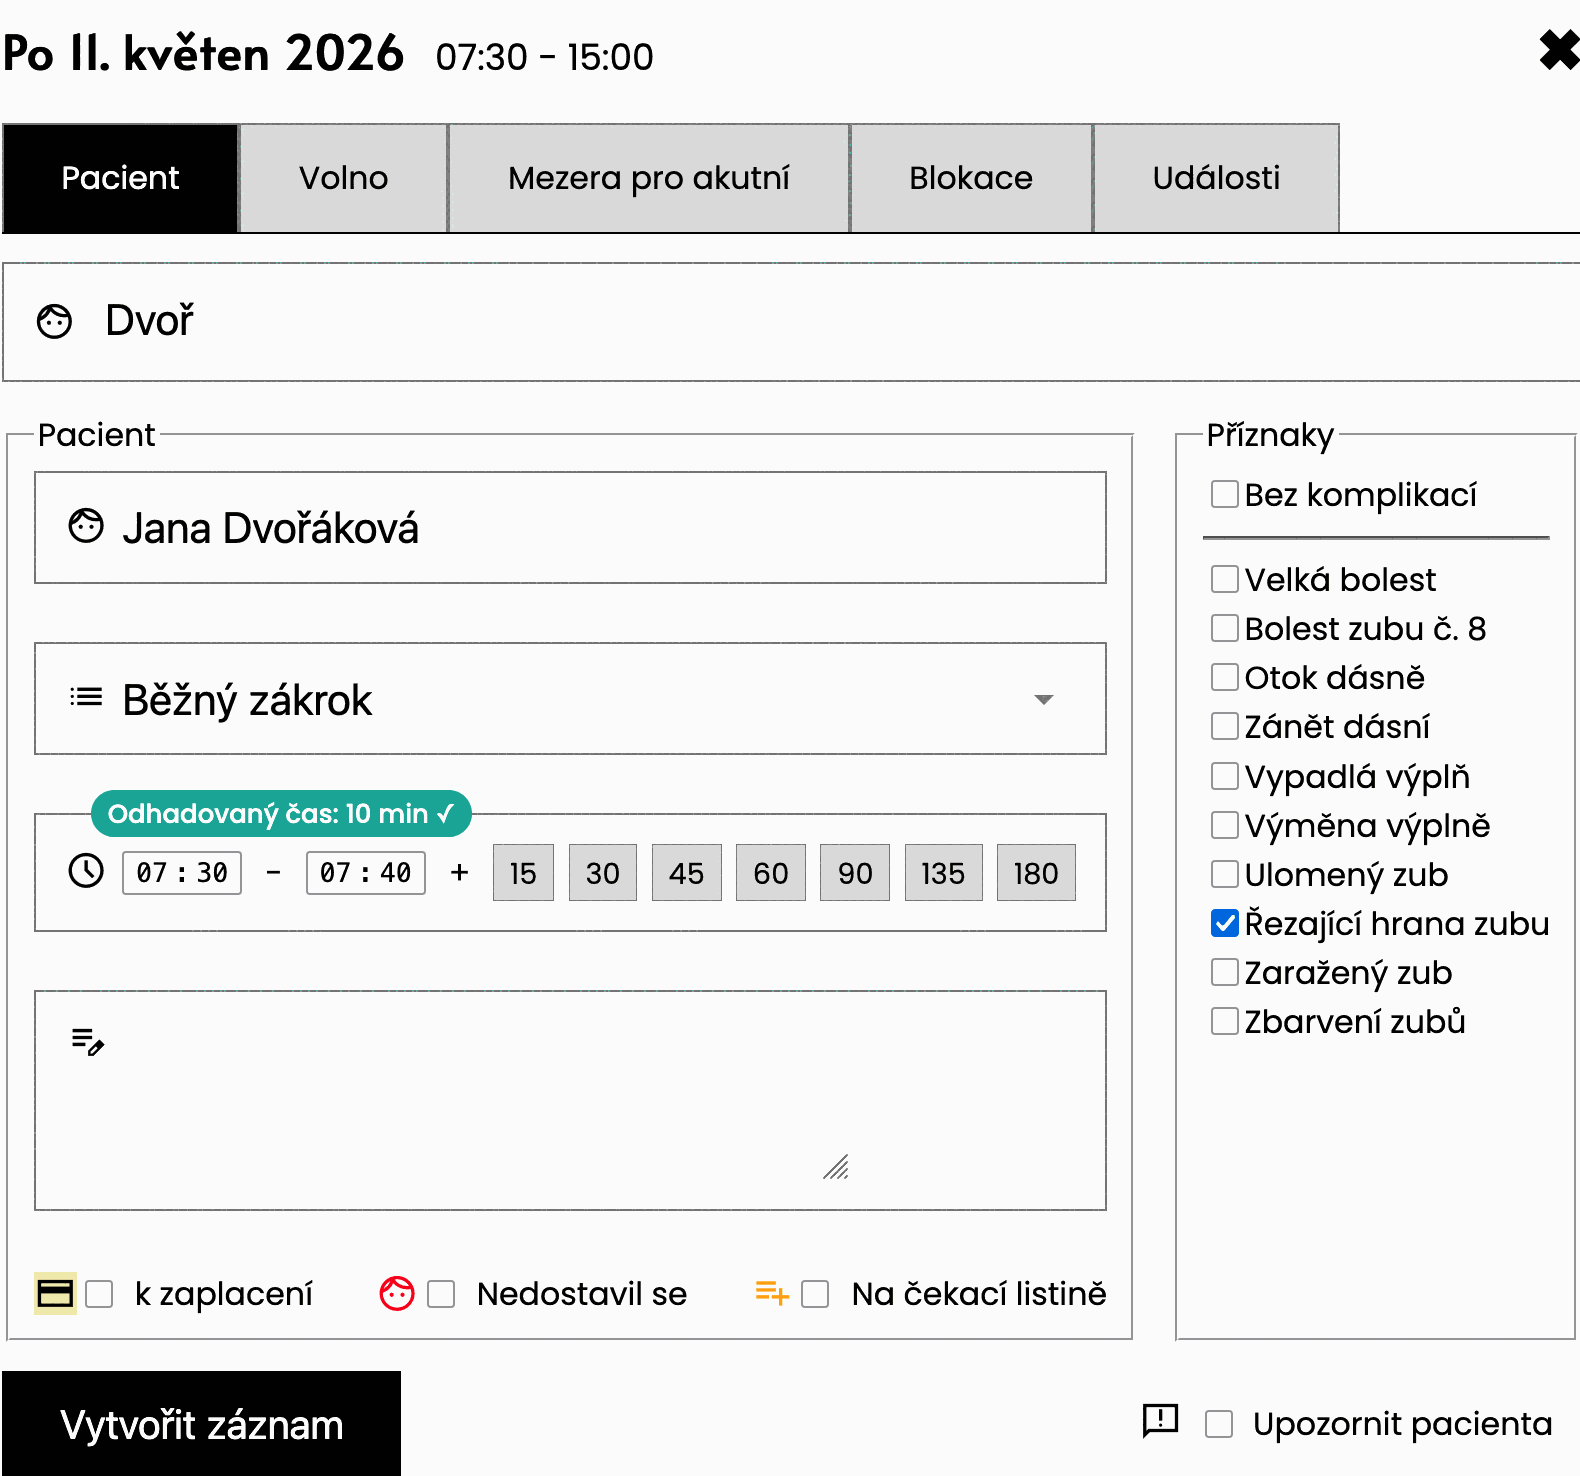
Task: Tick the Velká bolest symptom
Action: (x=1224, y=579)
